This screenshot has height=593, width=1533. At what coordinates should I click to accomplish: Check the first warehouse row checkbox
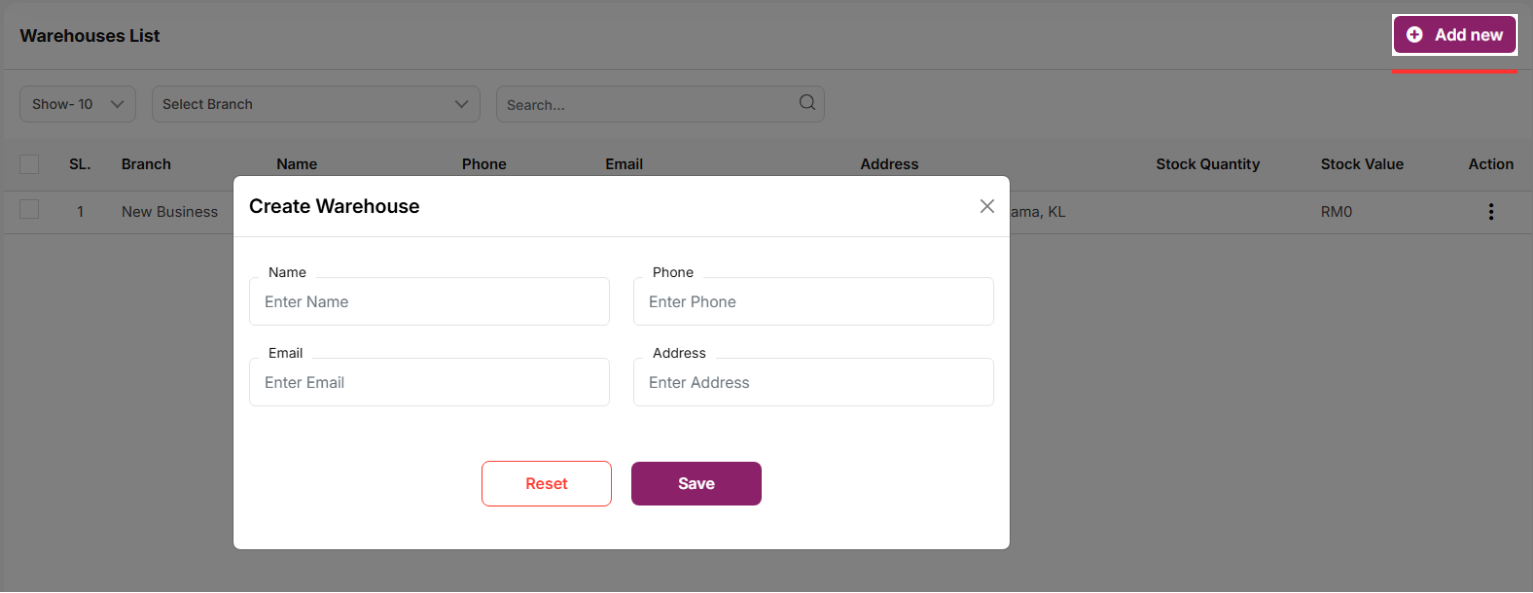29,209
